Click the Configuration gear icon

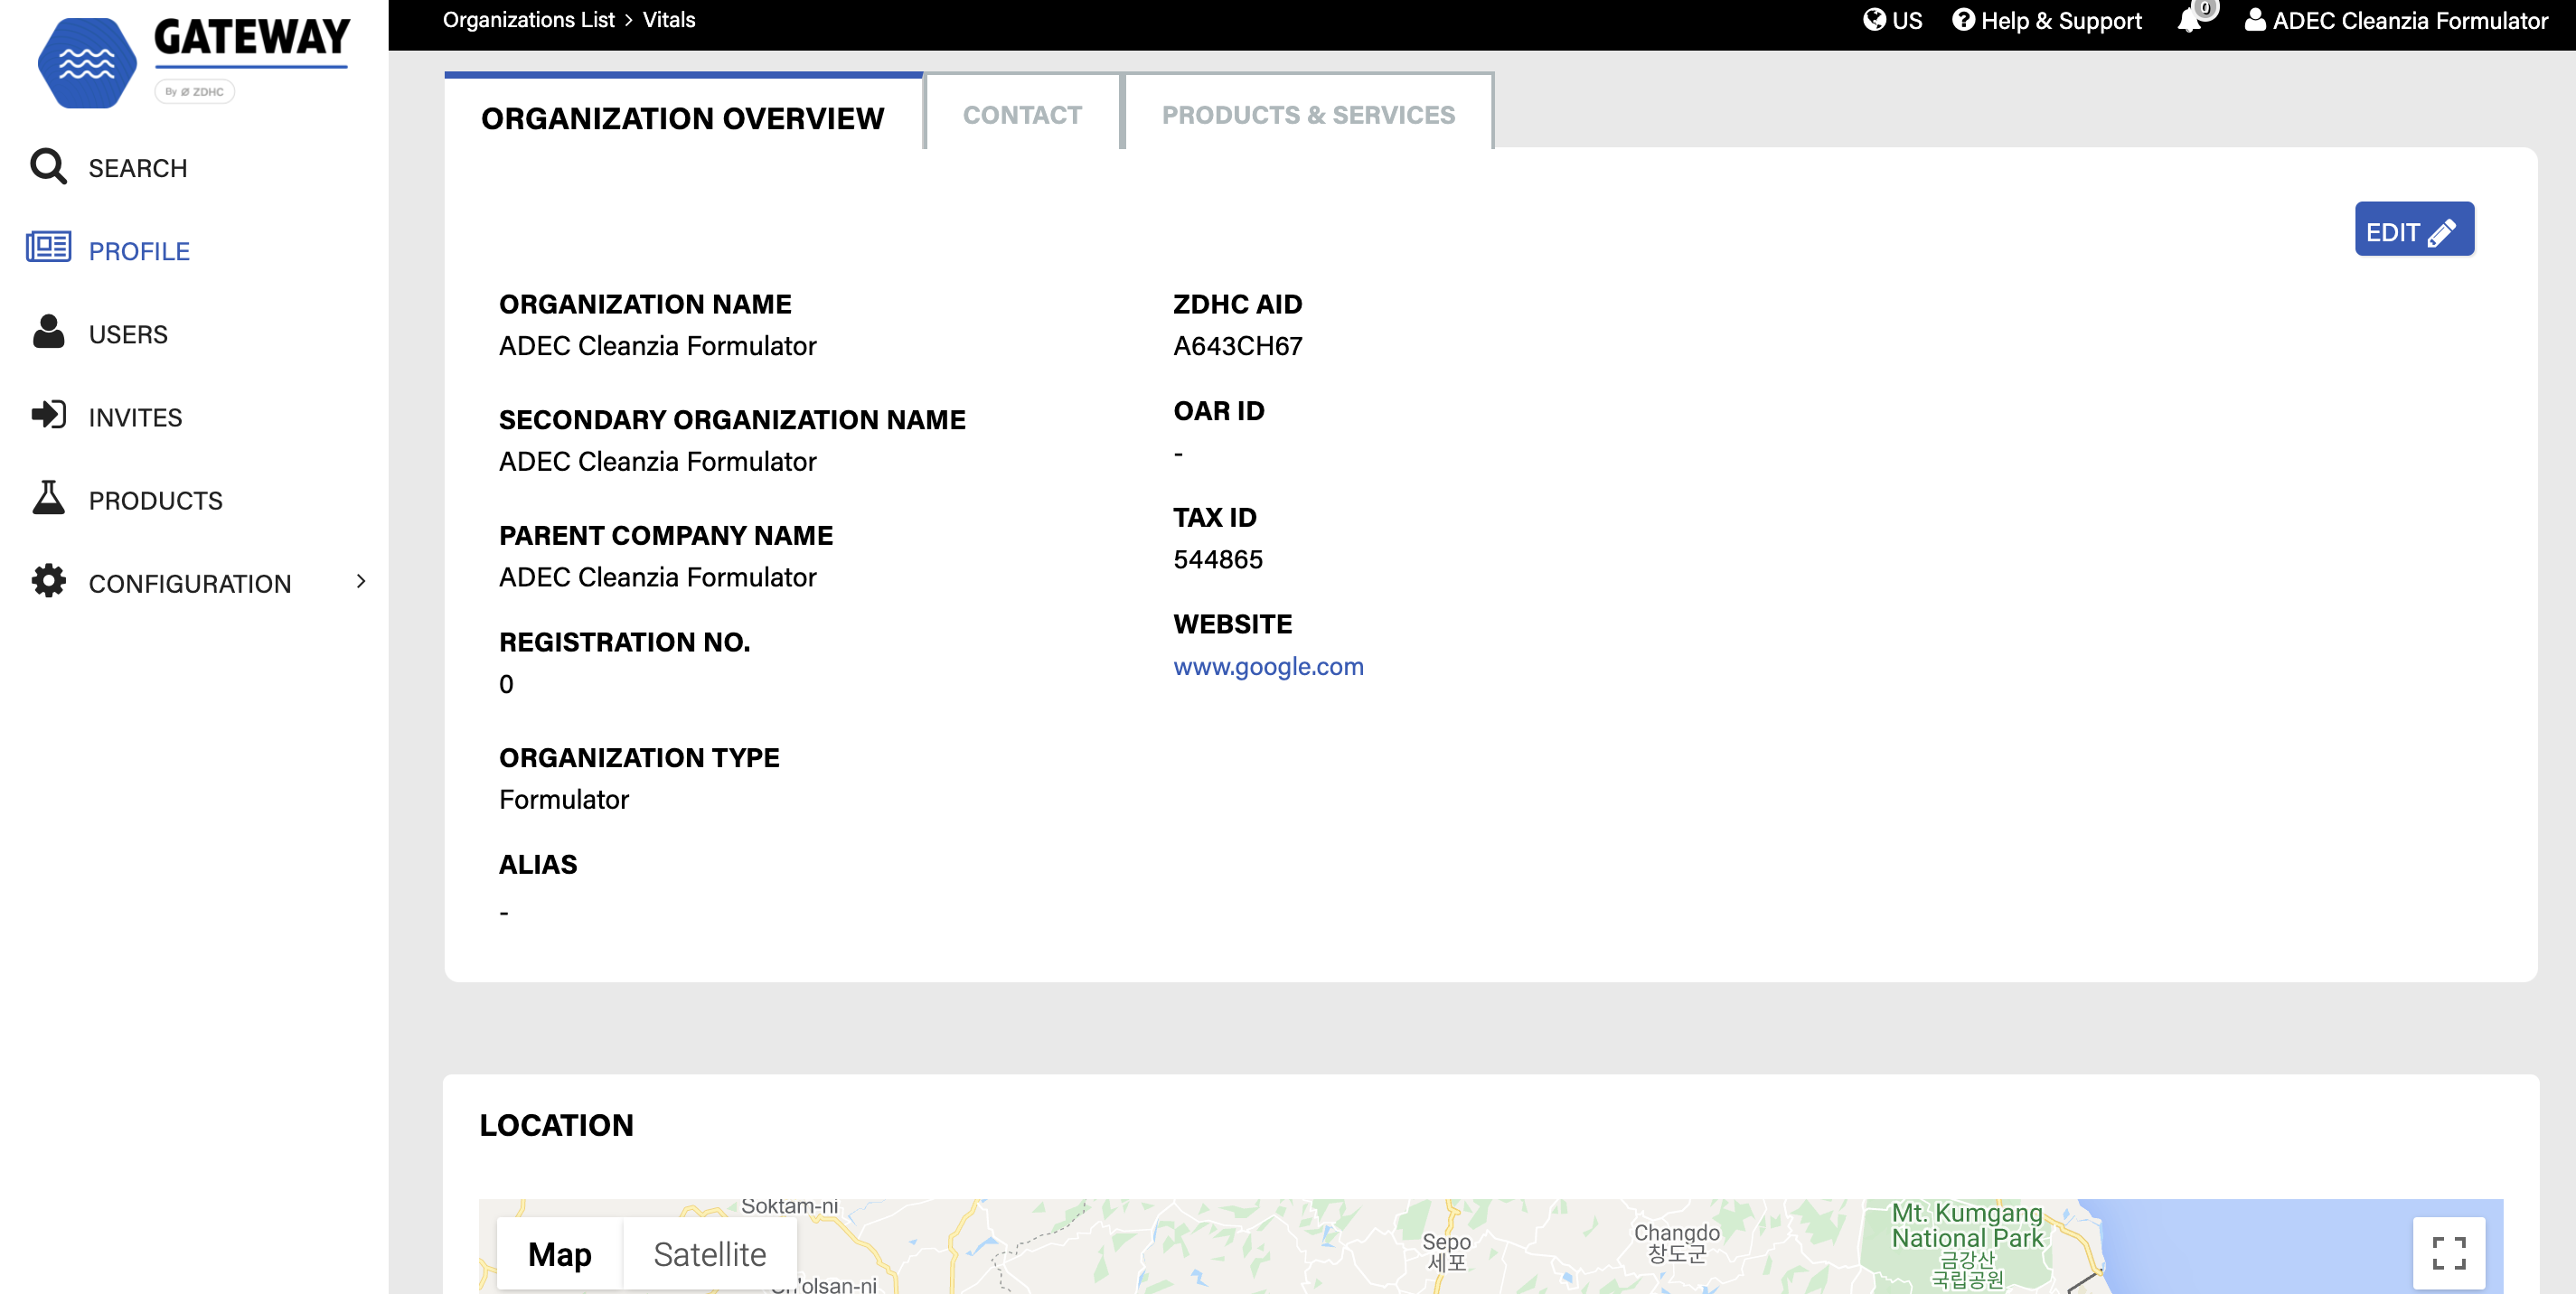[x=48, y=581]
